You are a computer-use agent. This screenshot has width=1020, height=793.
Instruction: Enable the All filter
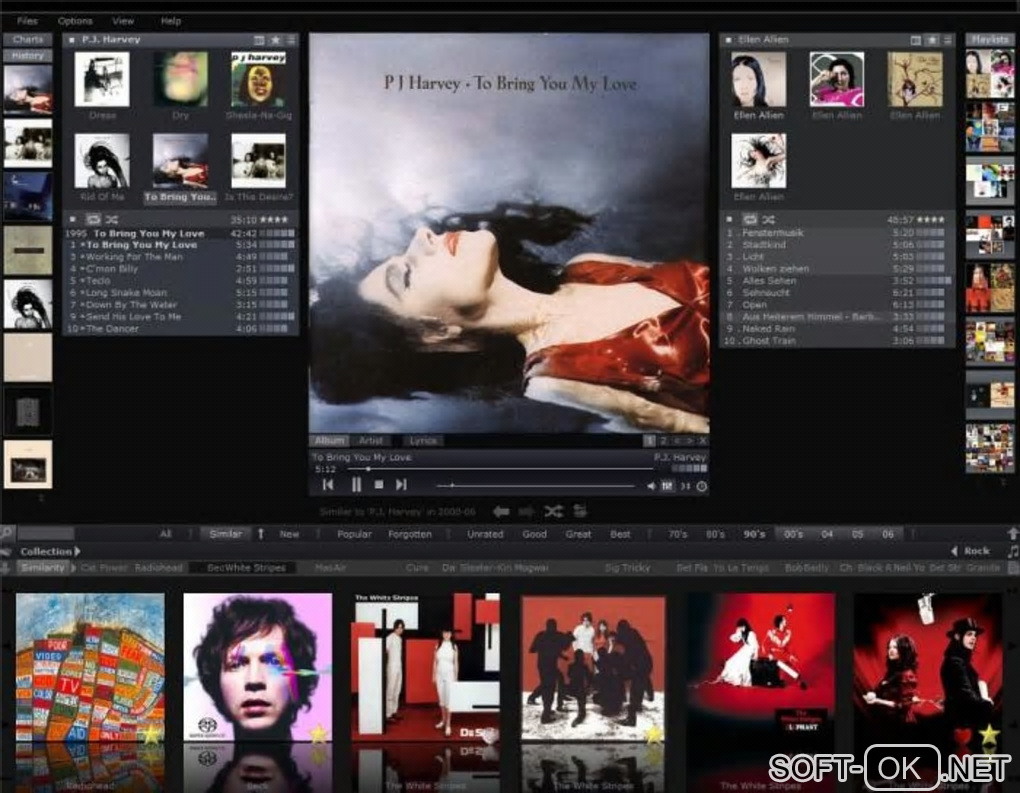[165, 534]
